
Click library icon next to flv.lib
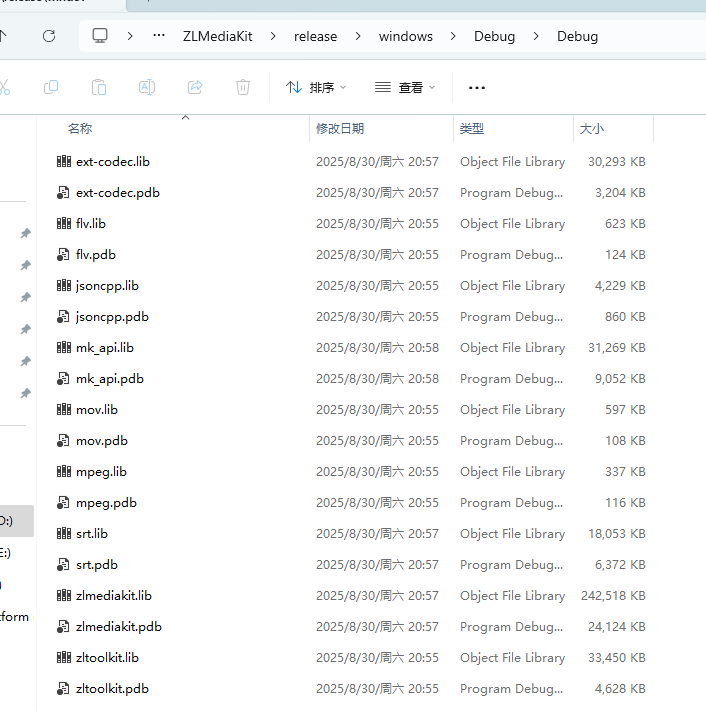[x=63, y=224]
